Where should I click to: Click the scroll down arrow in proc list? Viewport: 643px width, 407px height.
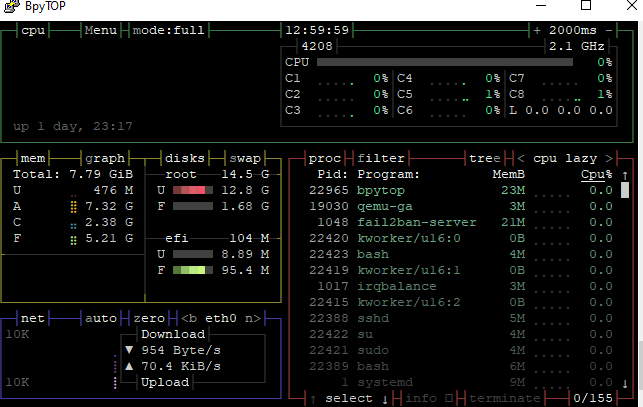point(625,384)
